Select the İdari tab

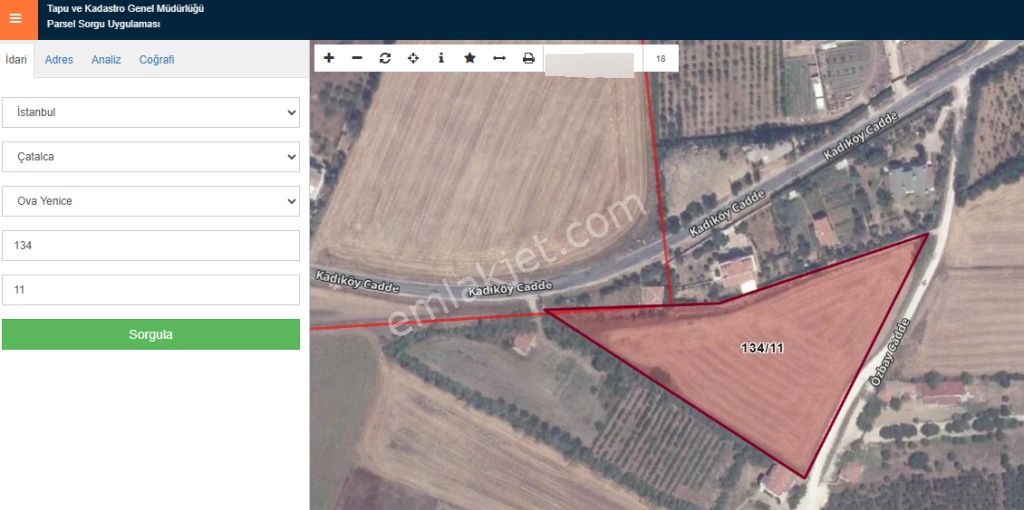click(x=16, y=60)
